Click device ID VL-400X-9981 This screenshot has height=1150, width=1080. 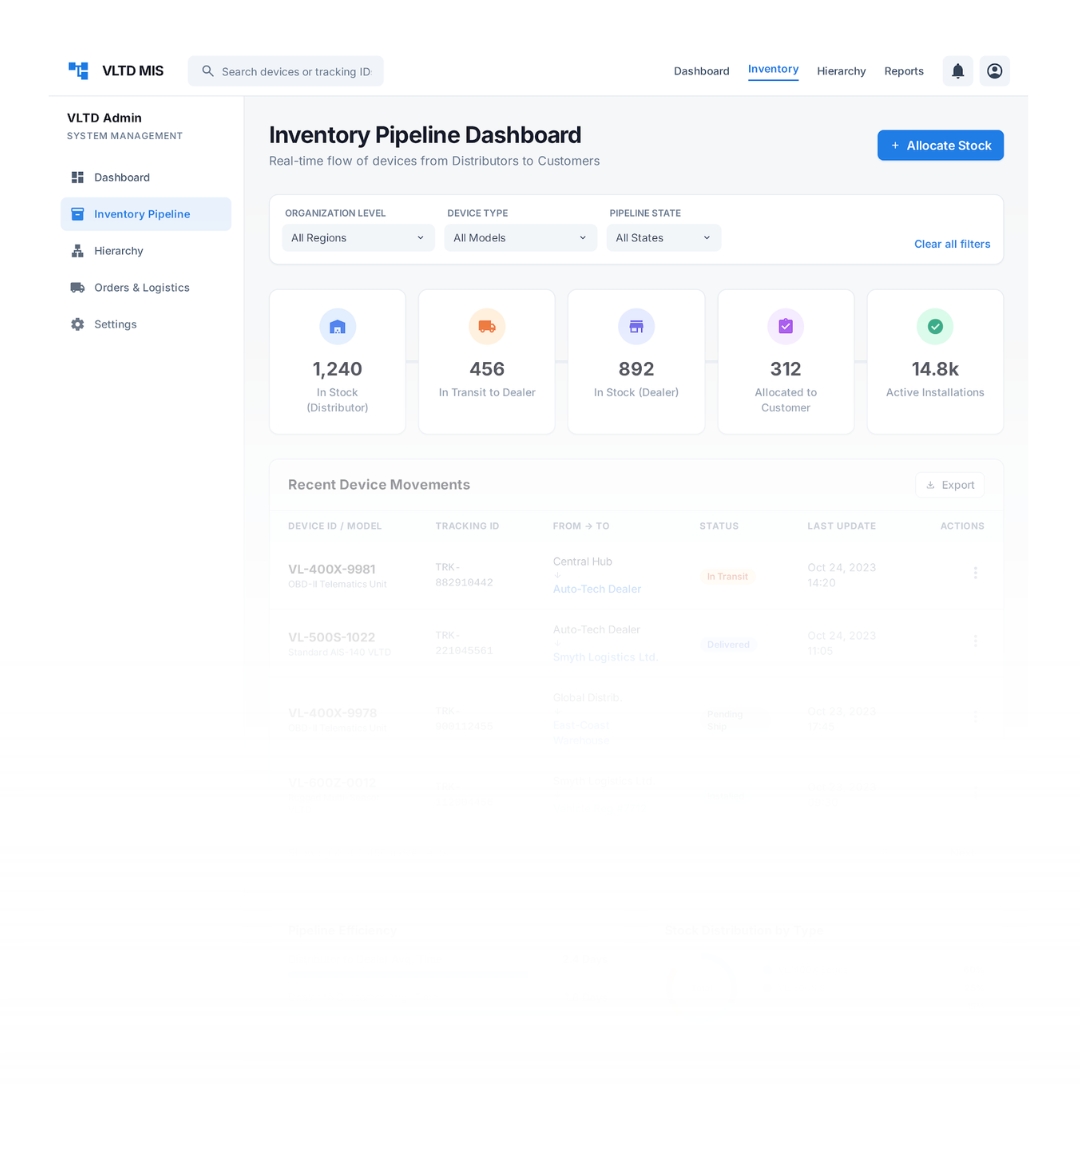click(x=331, y=569)
